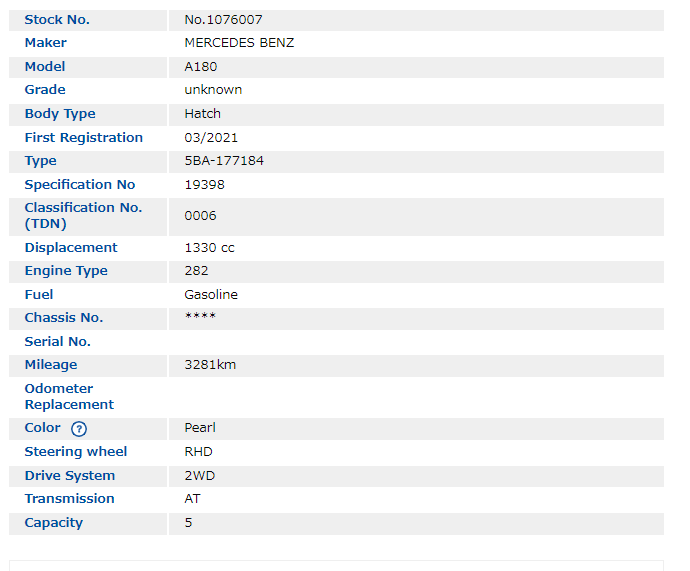Click the A180 model value

click(200, 67)
